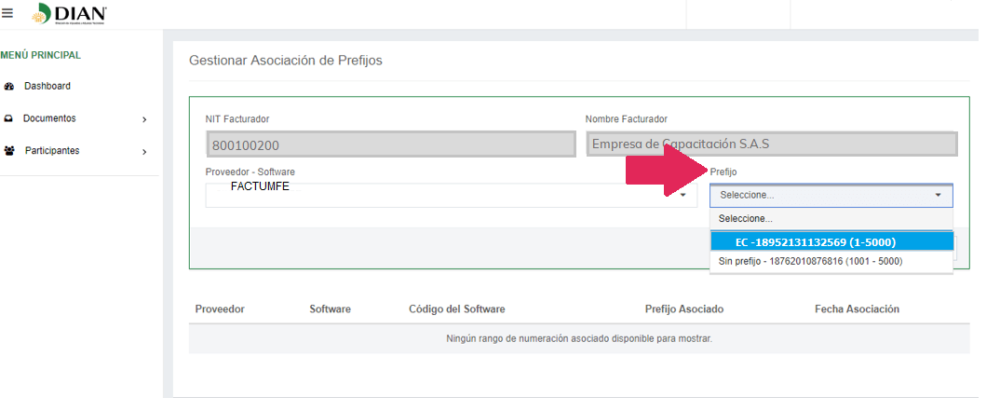Open the Dashboard menu item

[47, 86]
